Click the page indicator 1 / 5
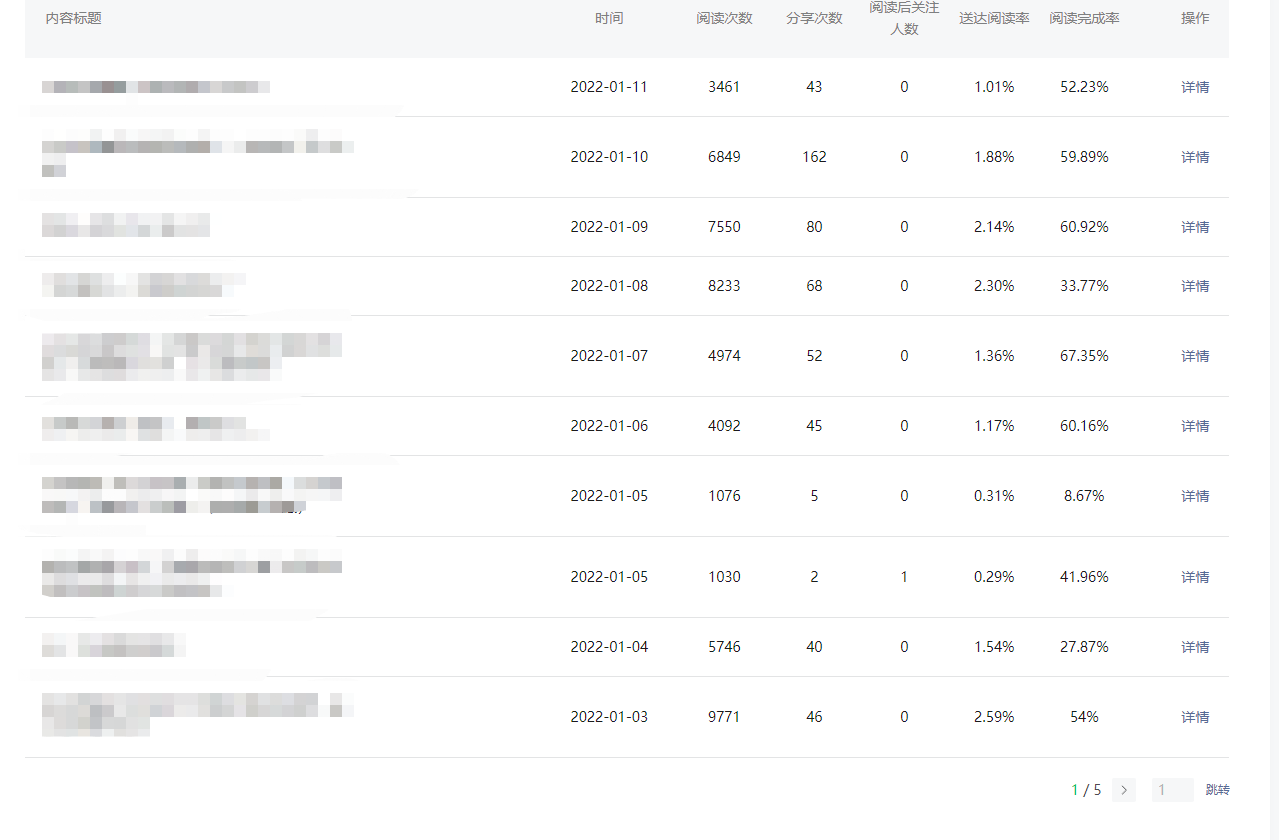The image size is (1279, 840). point(1086,790)
